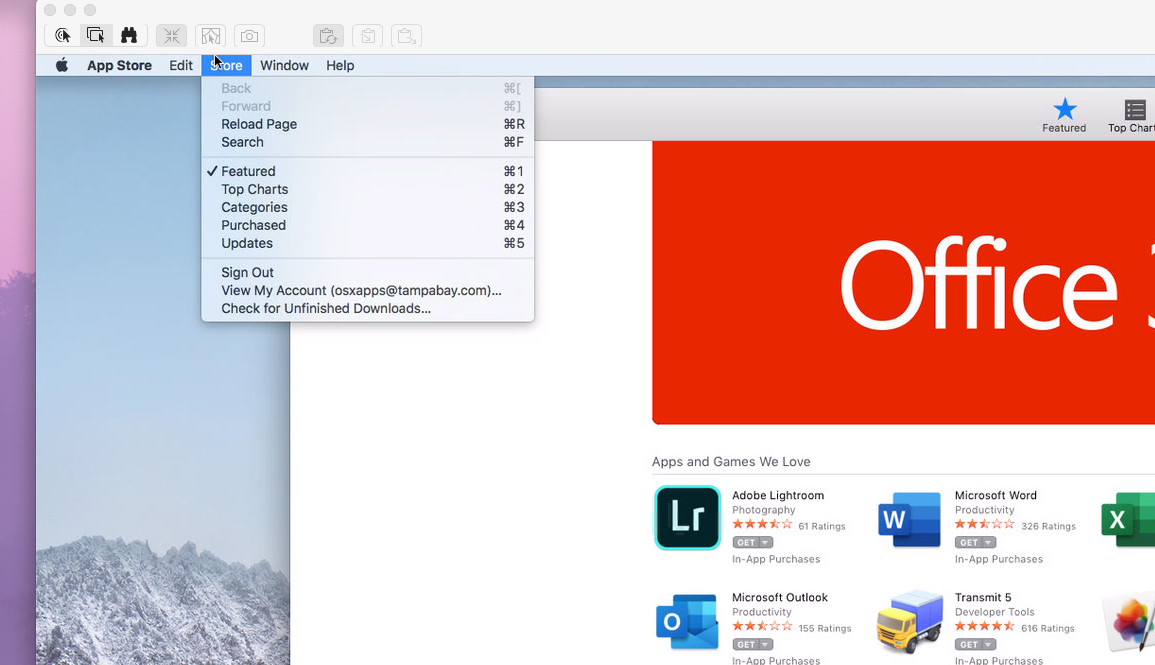The image size is (1155, 665).
Task: Open the Microsoft Outlook title link
Action: (x=779, y=597)
